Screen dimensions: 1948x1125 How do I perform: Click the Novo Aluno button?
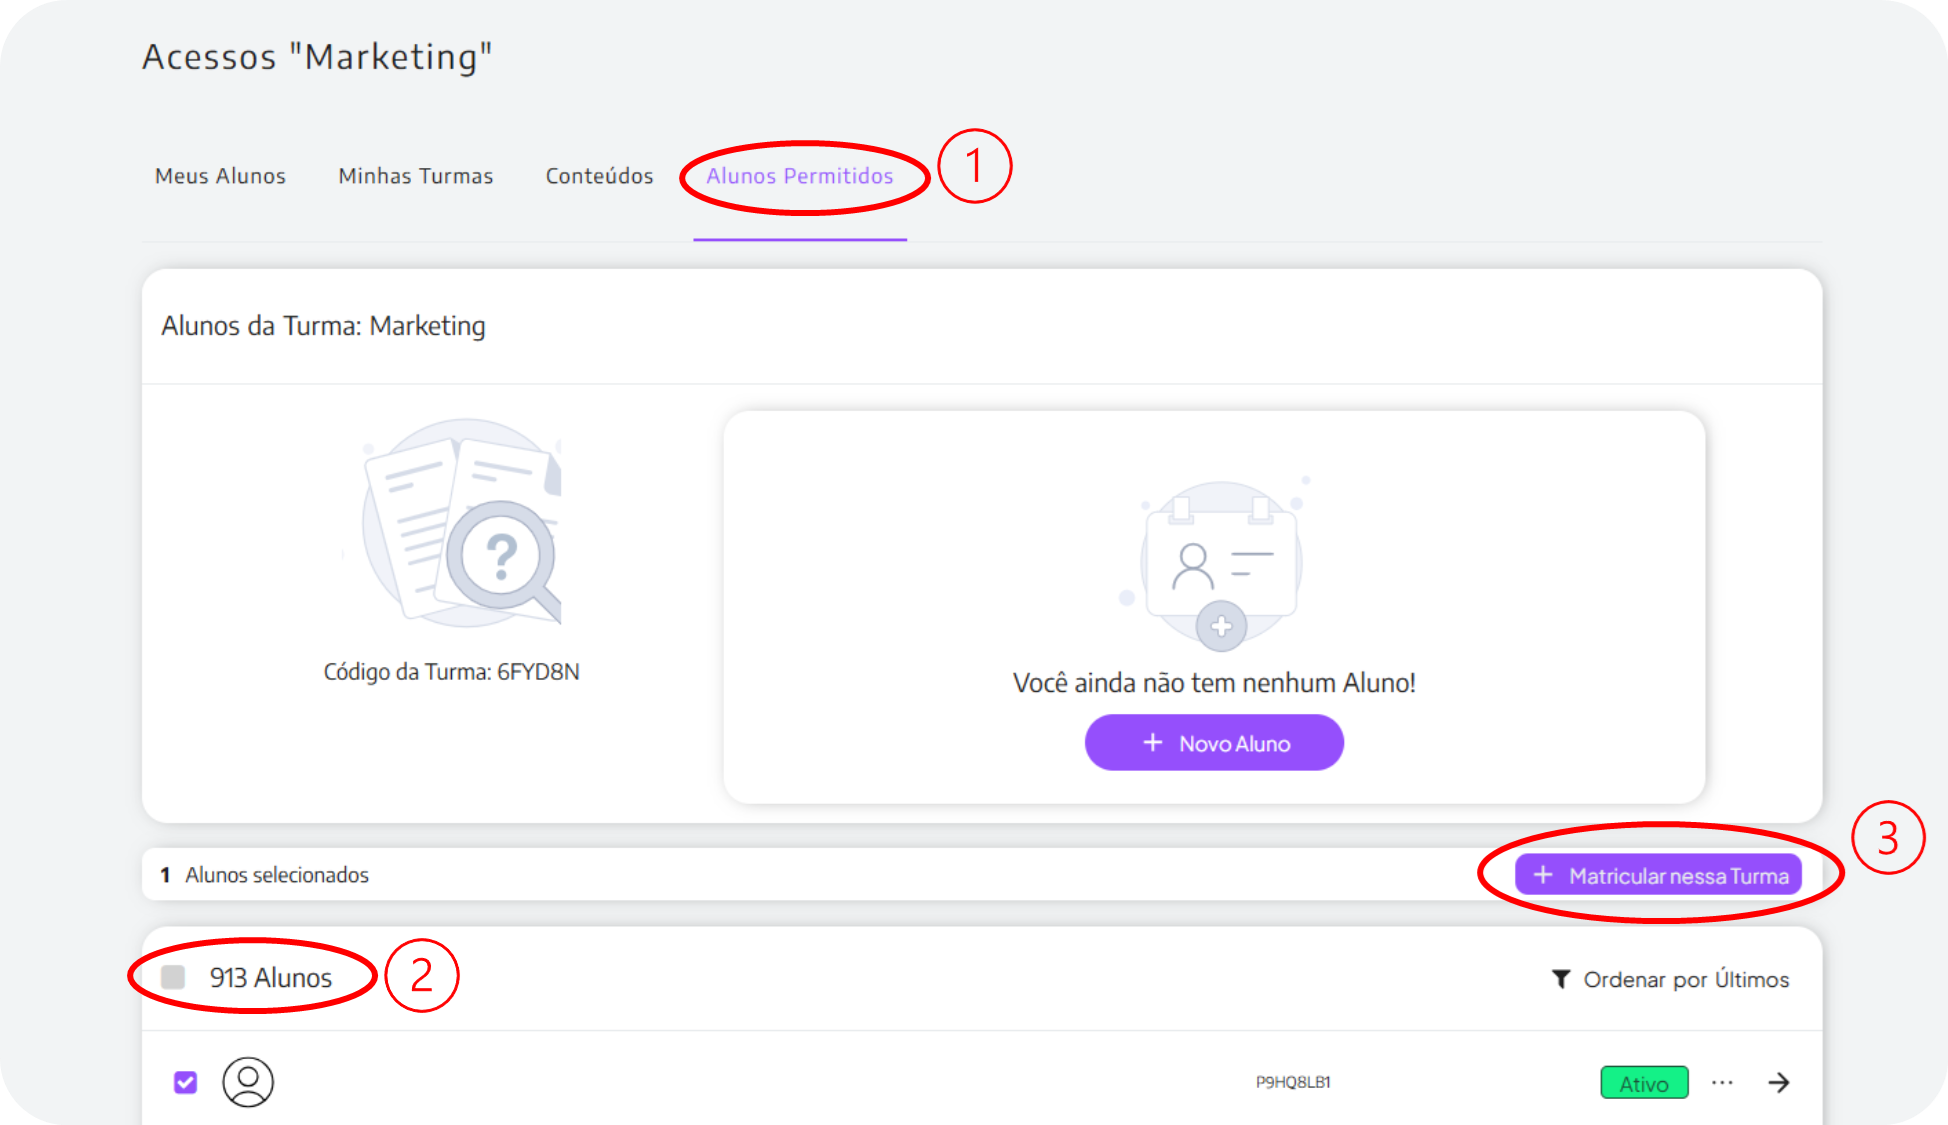1214,743
